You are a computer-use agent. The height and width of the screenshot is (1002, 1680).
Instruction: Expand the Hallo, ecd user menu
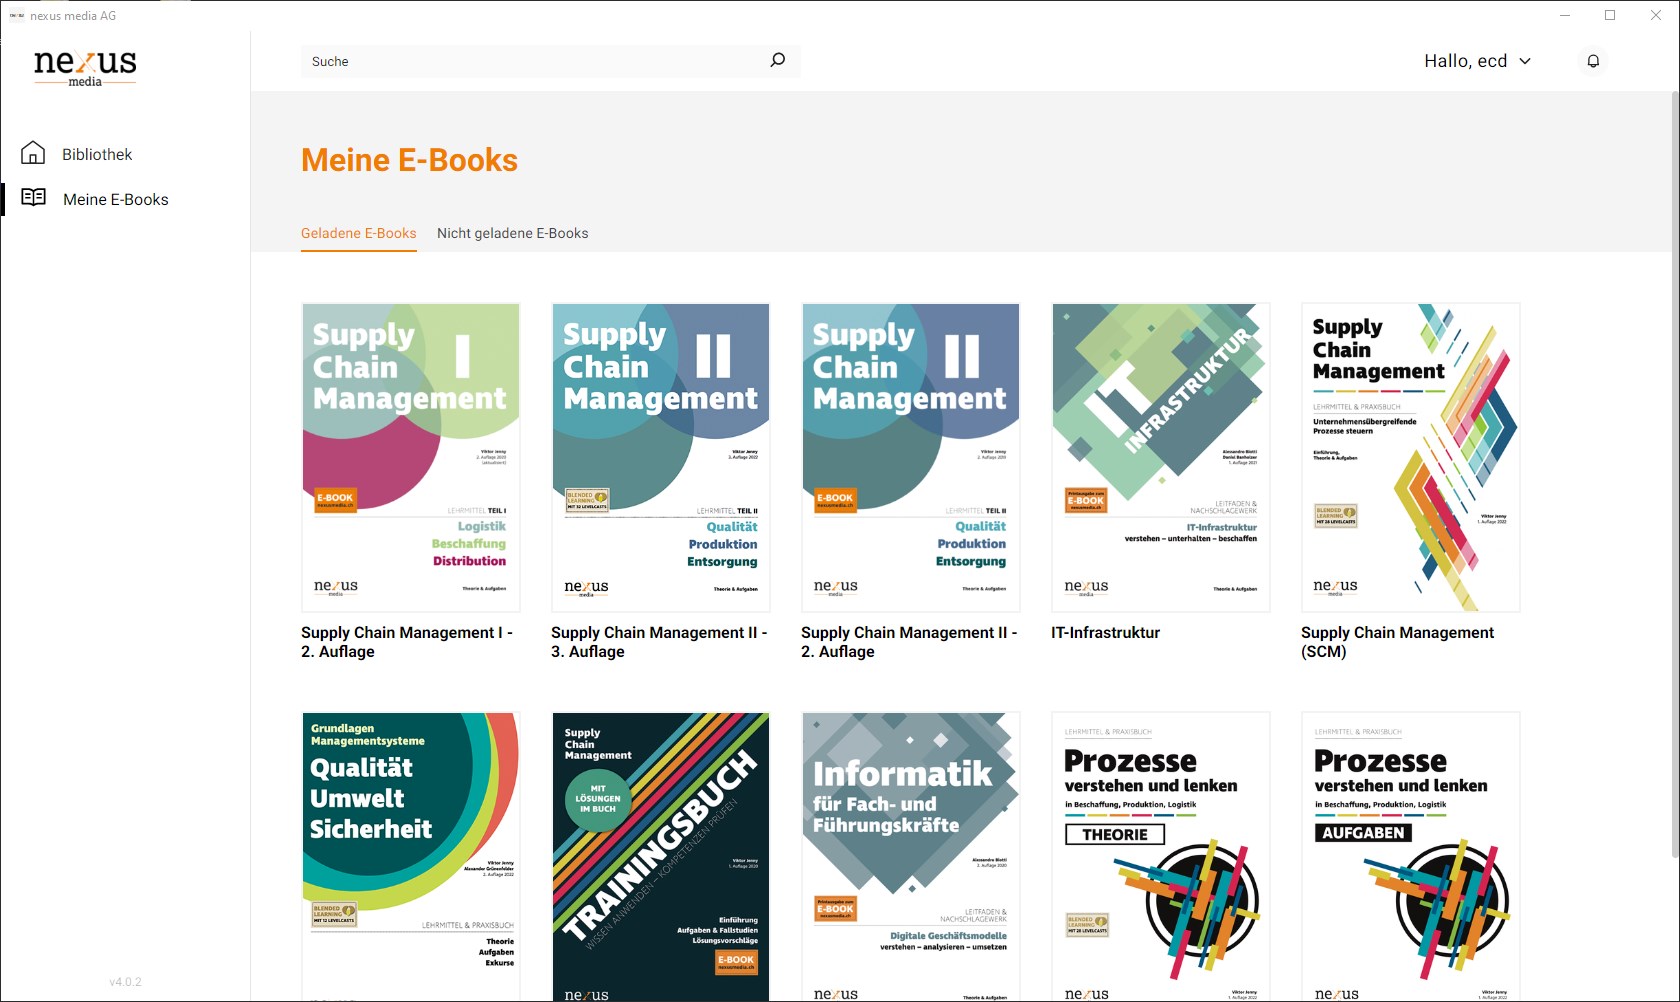tap(1477, 61)
